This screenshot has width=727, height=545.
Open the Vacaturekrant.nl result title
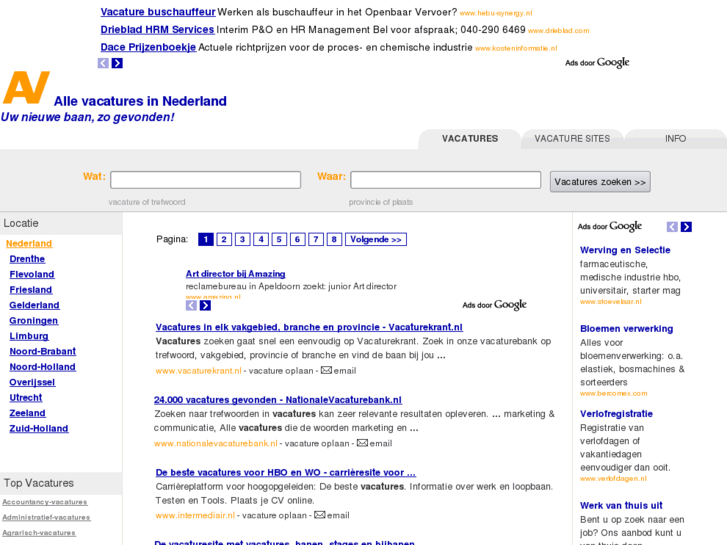tap(309, 327)
